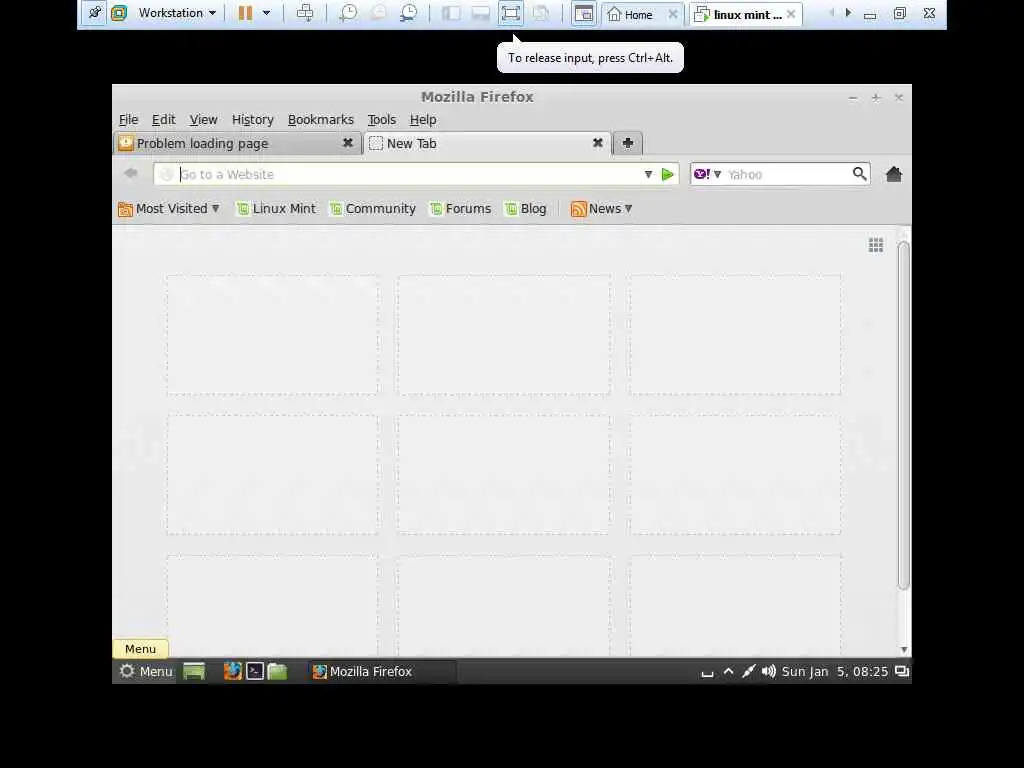Viewport: 1024px width, 768px height.
Task: Launch Terminal from panel launcher
Action: tap(255, 671)
